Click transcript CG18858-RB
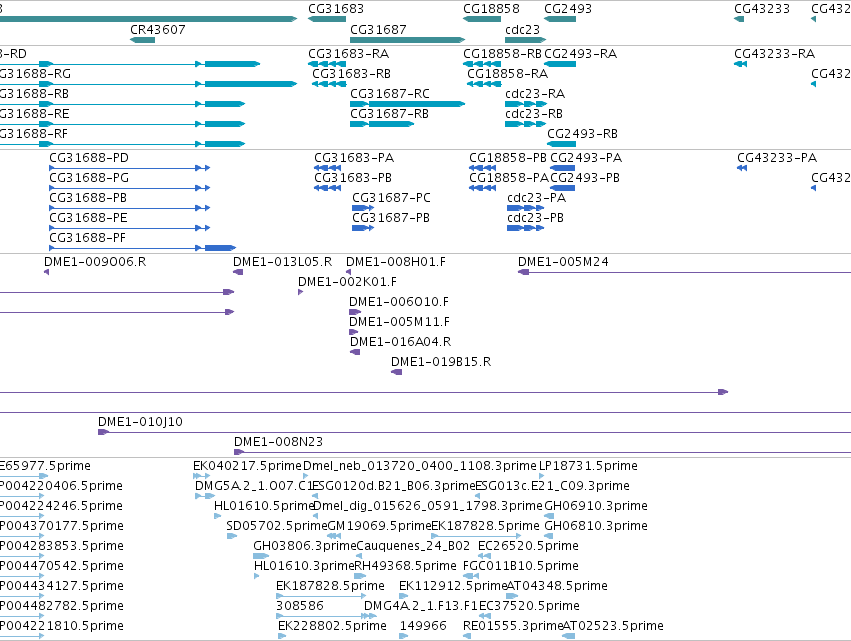 tap(503, 54)
